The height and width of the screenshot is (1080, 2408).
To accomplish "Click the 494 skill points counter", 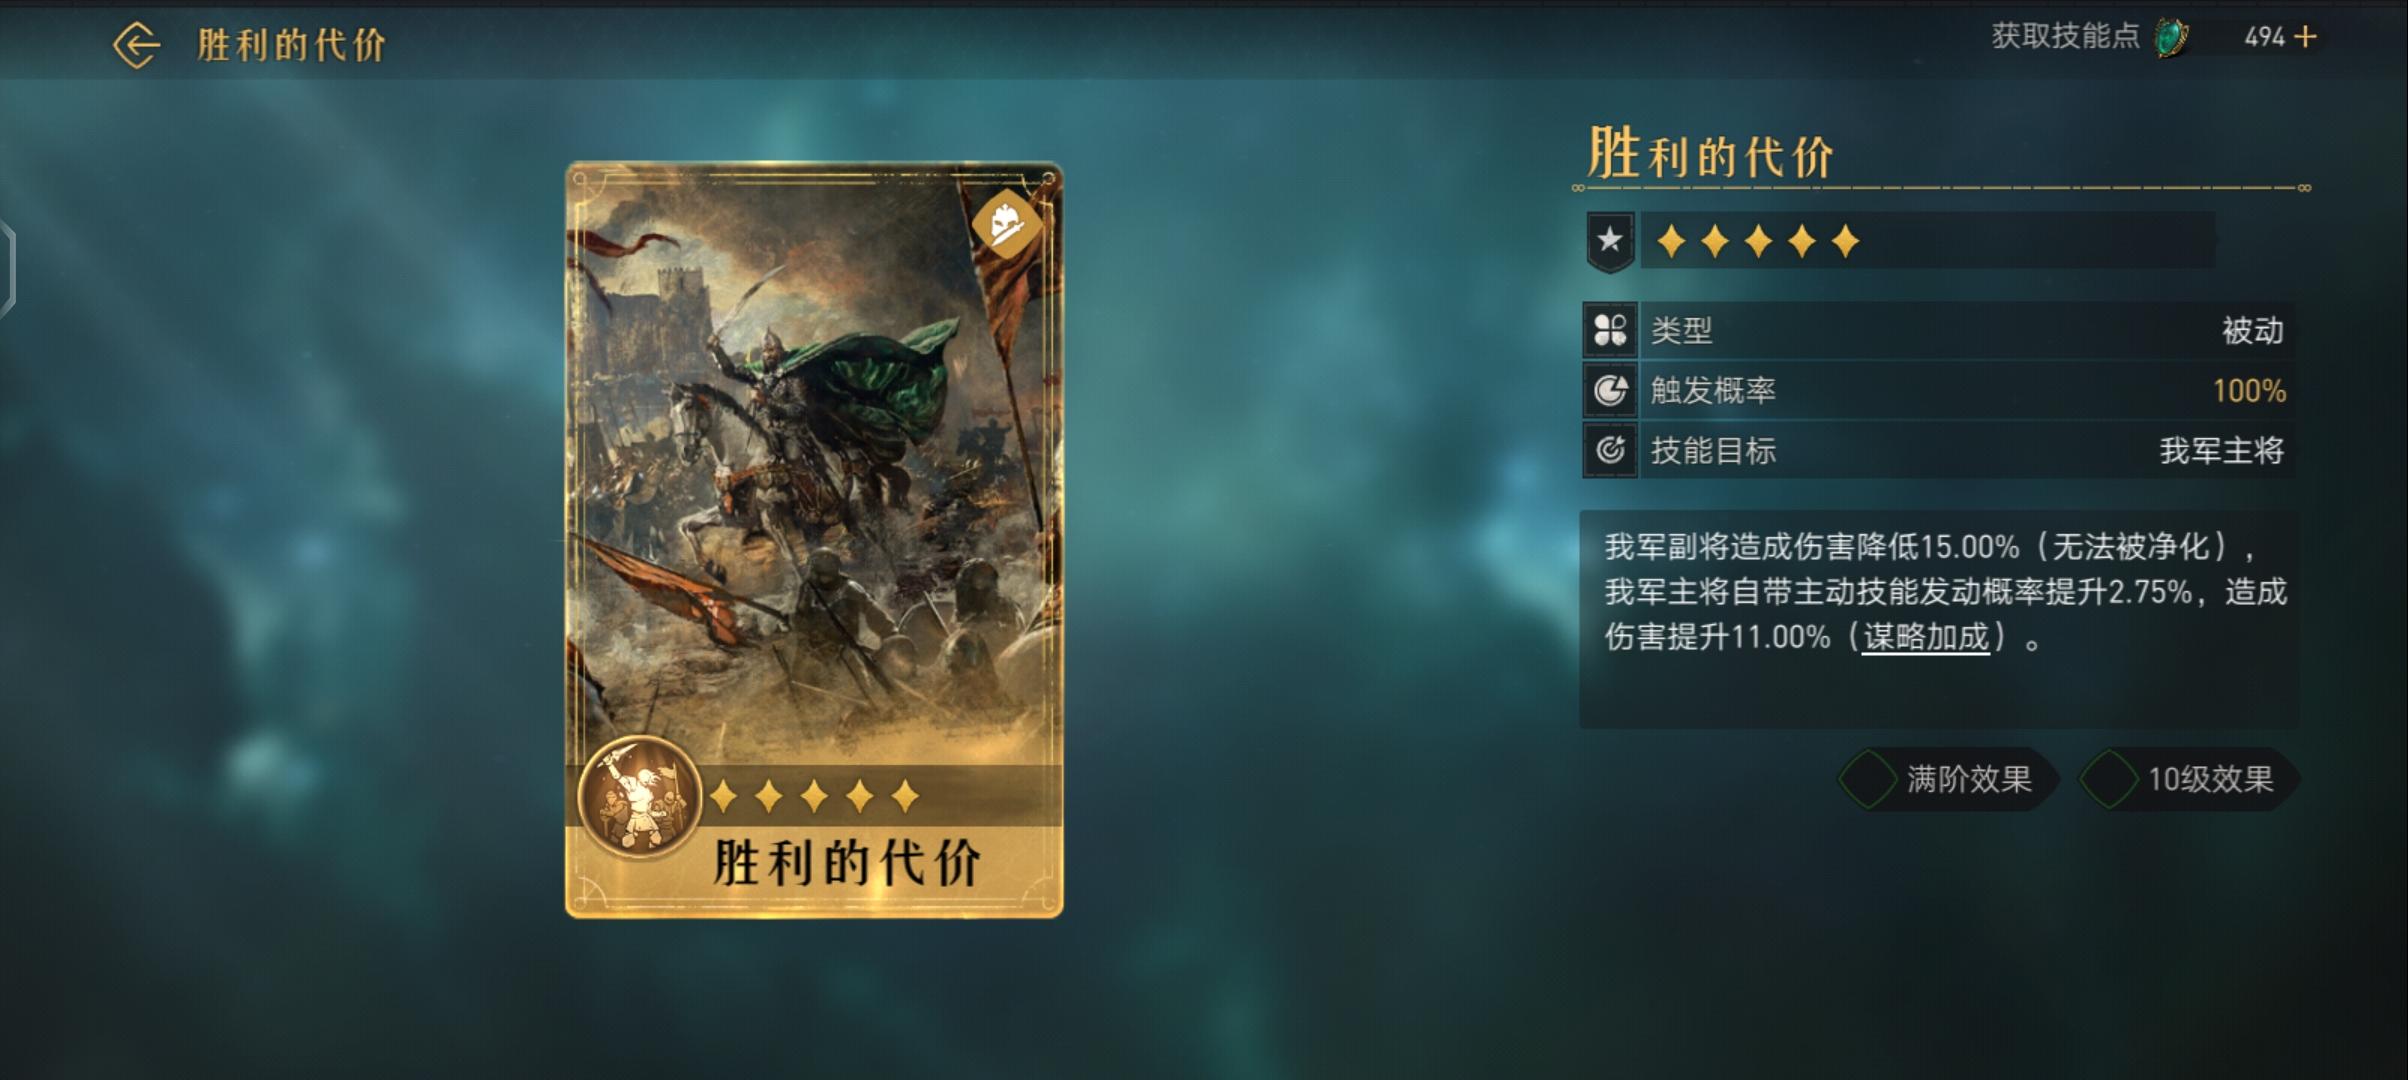I will [x=2265, y=37].
